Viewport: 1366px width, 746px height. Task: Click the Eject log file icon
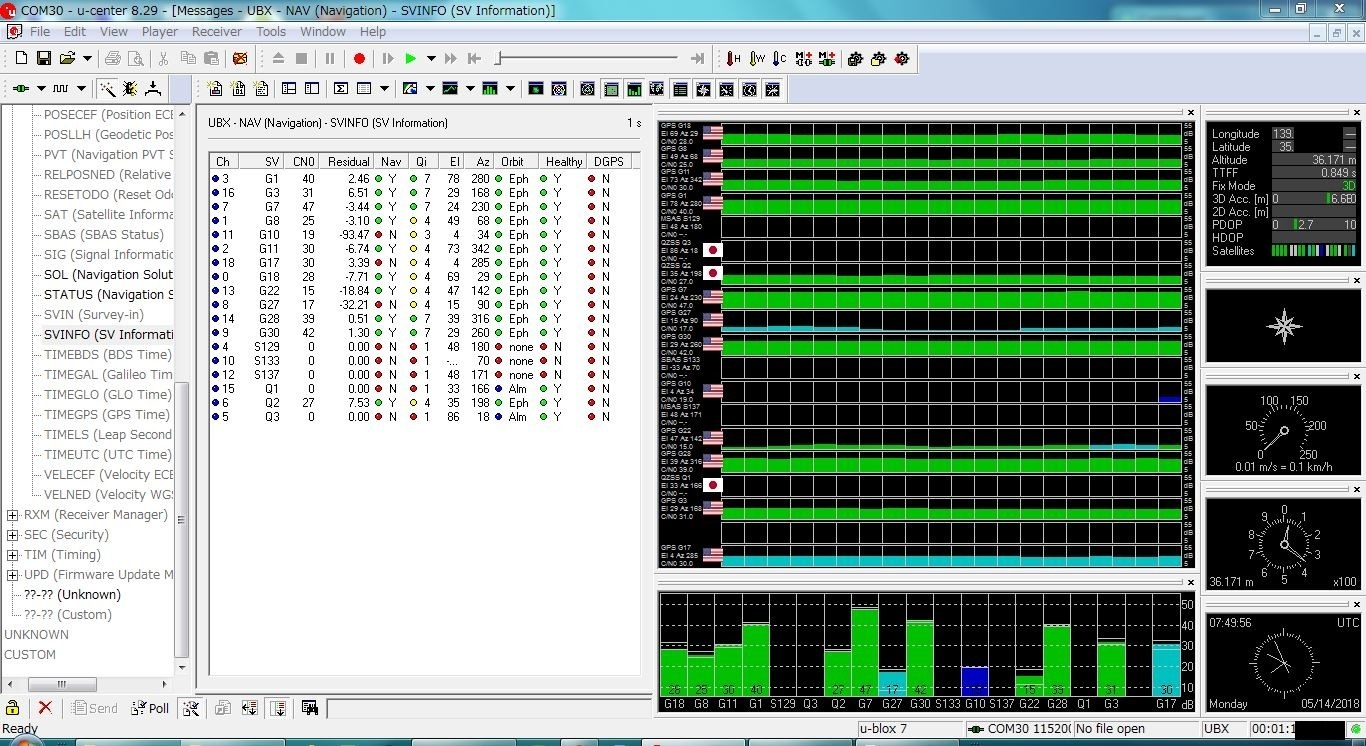(x=278, y=59)
